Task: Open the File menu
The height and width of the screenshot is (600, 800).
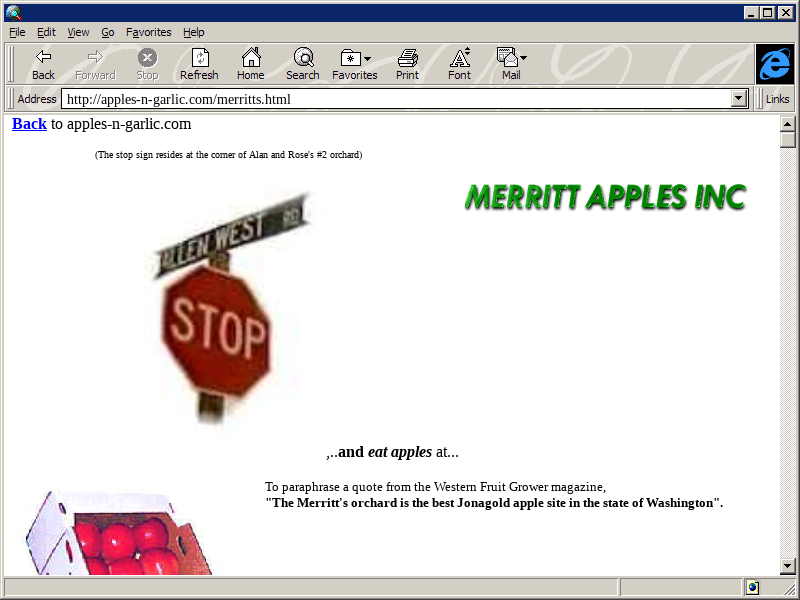Action: pyautogui.click(x=17, y=32)
